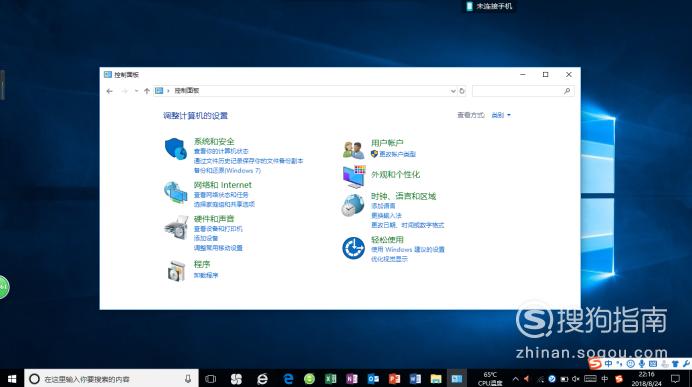Open 硬件和声音 category link
692x387 pixels.
214,218
